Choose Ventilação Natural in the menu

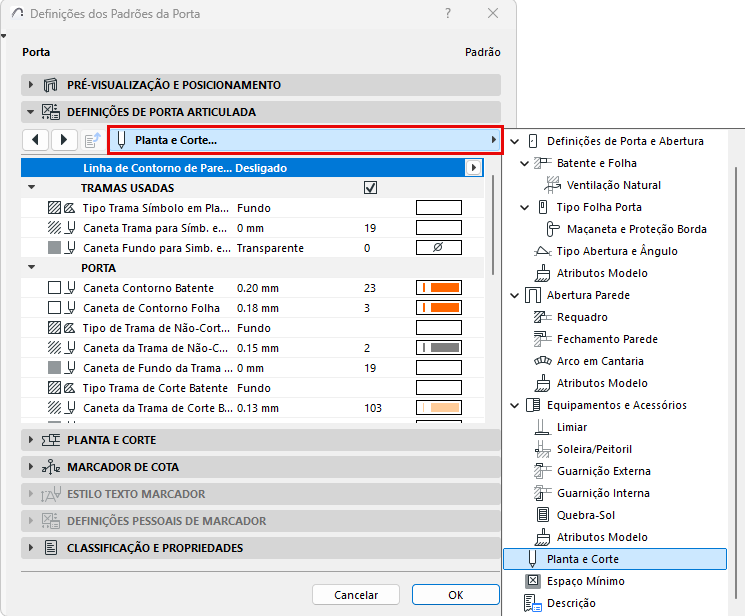(x=613, y=185)
